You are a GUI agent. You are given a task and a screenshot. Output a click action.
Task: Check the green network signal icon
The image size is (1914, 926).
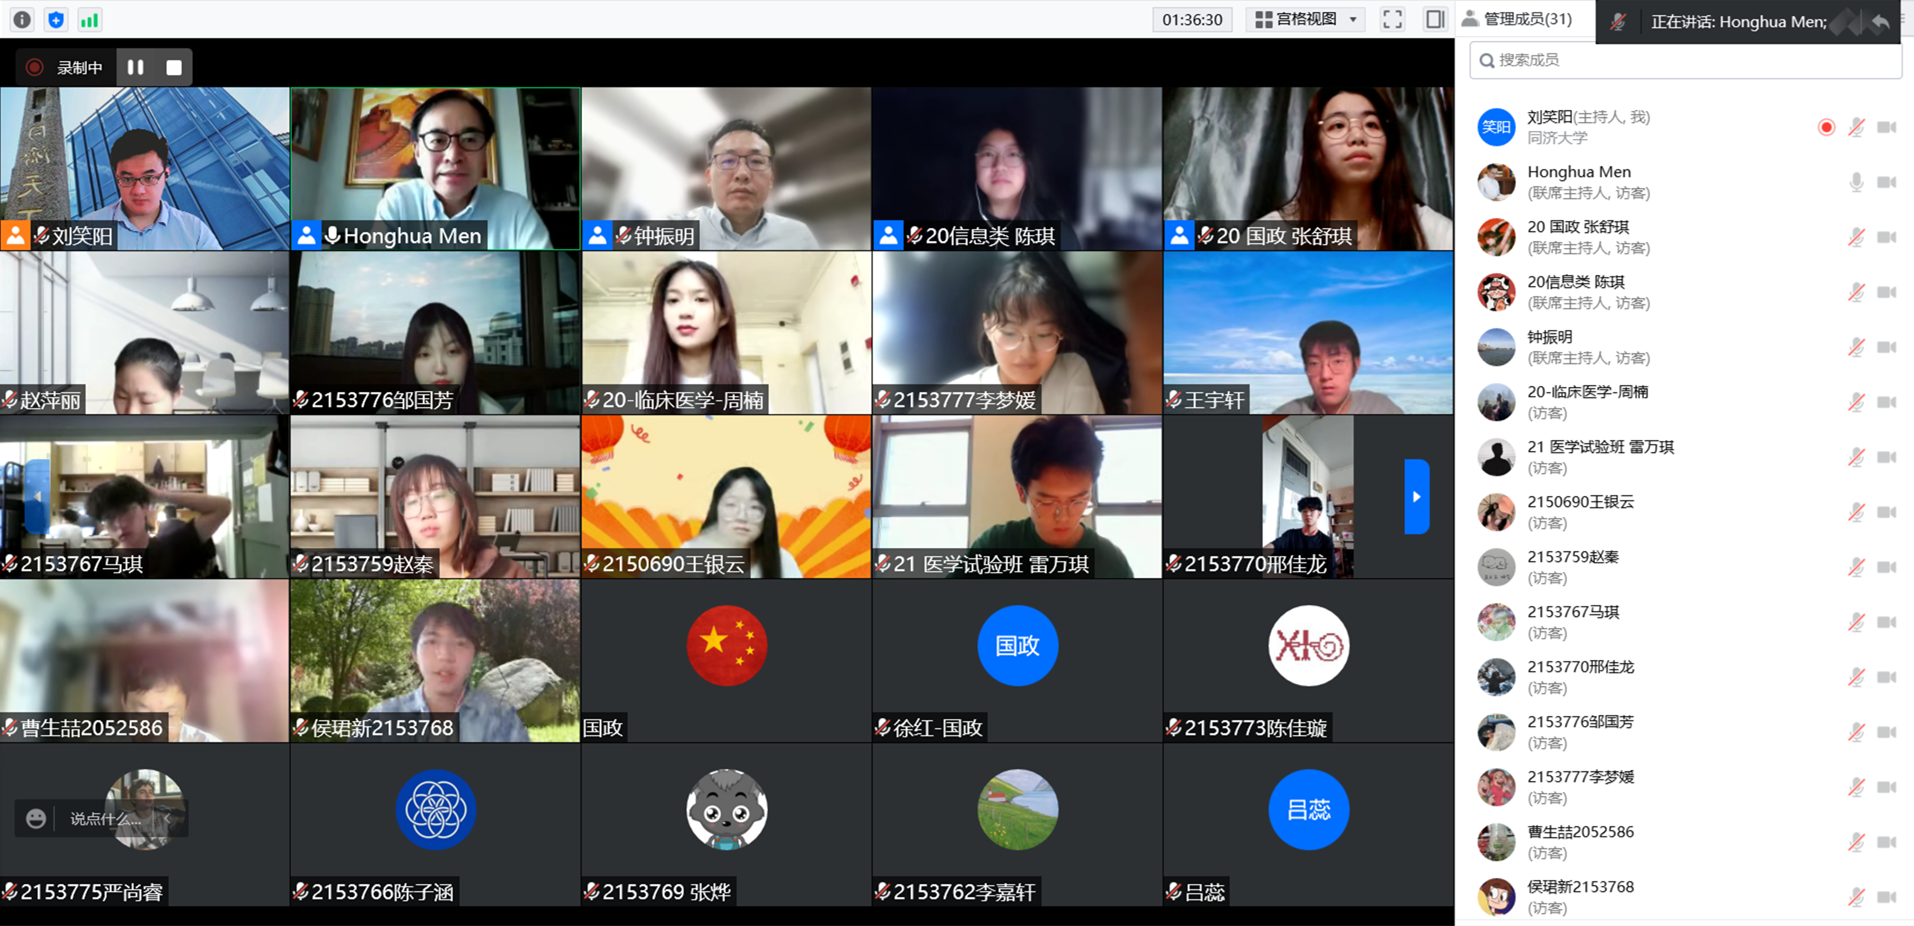tap(89, 20)
